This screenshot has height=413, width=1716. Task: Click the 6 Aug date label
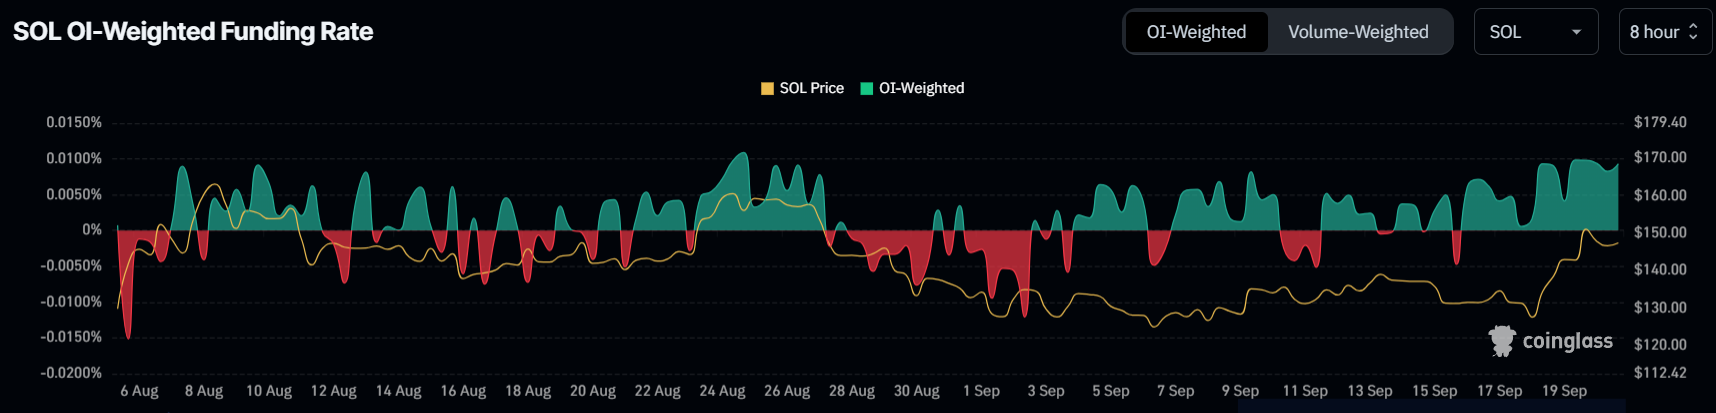point(140,391)
